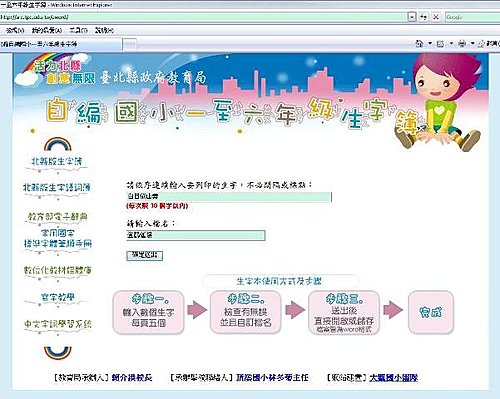Click the 大觀國小團隊 link at page bottom

coord(393,378)
